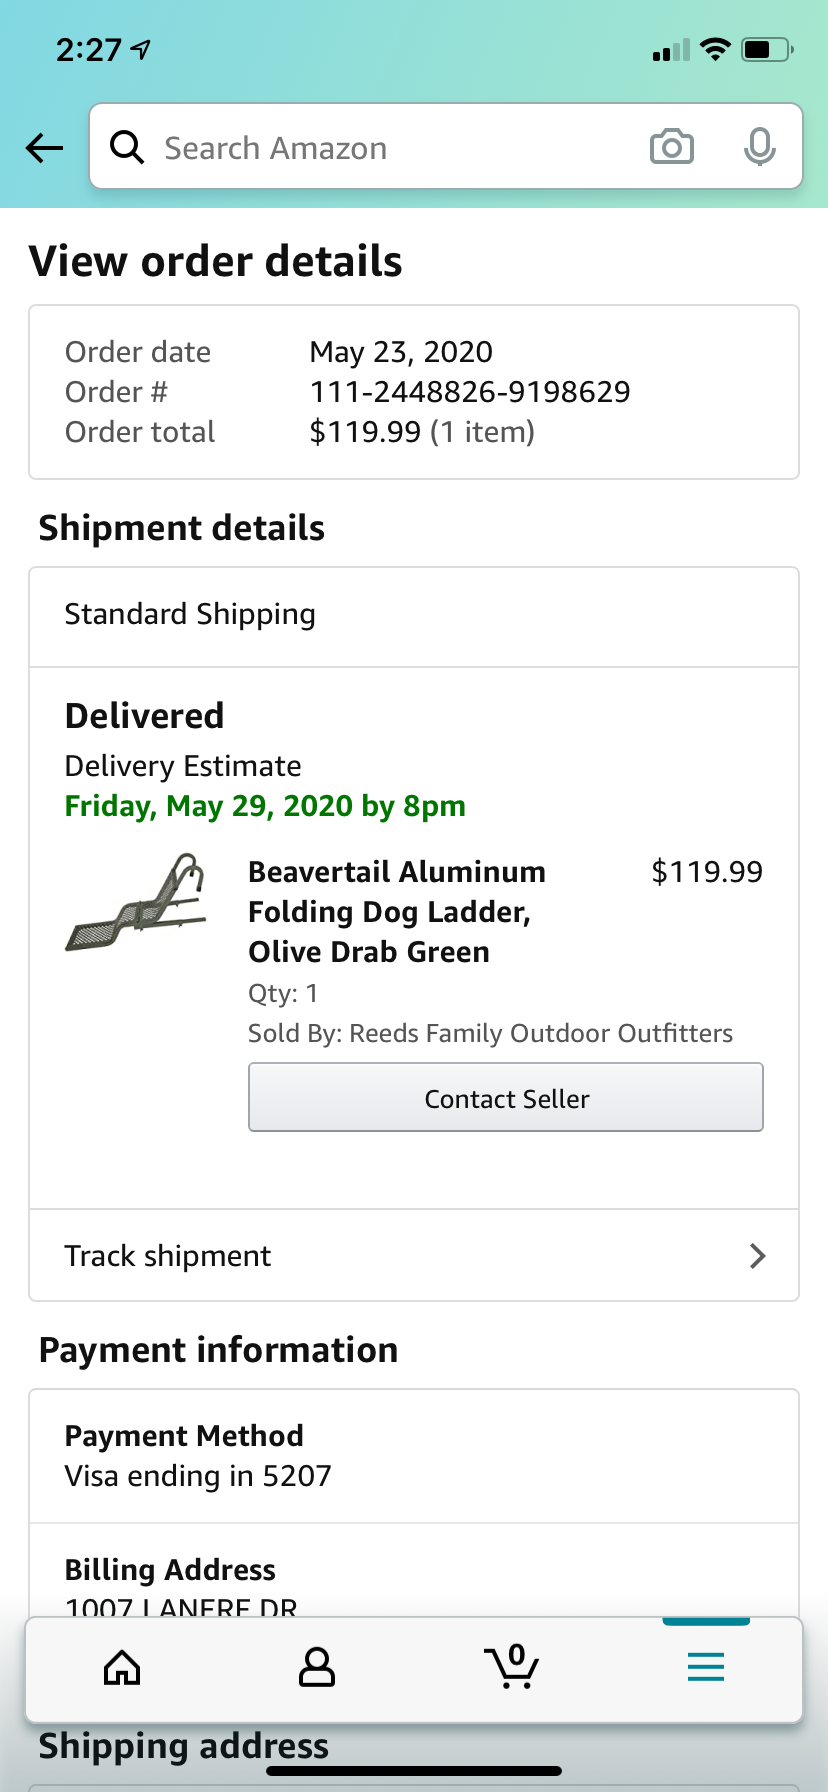The image size is (828, 1792).
Task: Open the shopping cart icon
Action: 512,1666
